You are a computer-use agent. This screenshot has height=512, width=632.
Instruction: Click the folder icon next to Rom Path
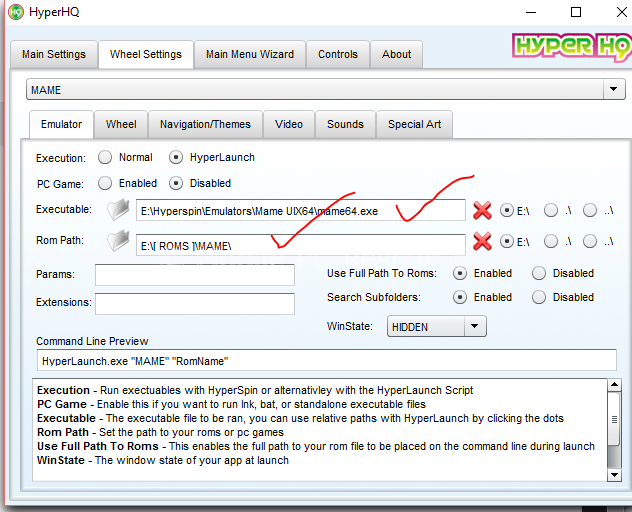click(x=120, y=243)
